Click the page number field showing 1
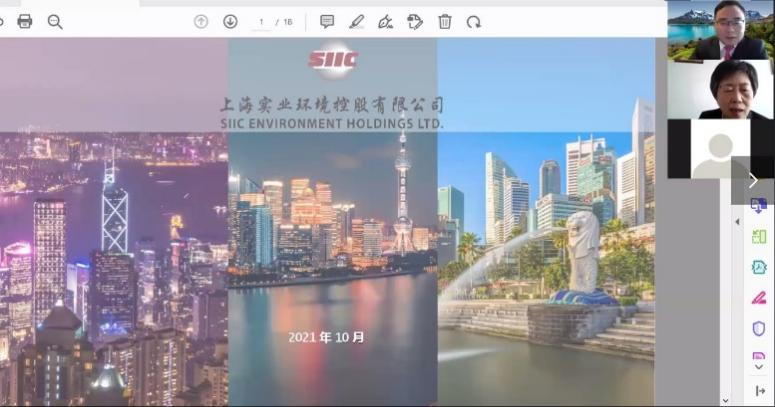 (261, 22)
